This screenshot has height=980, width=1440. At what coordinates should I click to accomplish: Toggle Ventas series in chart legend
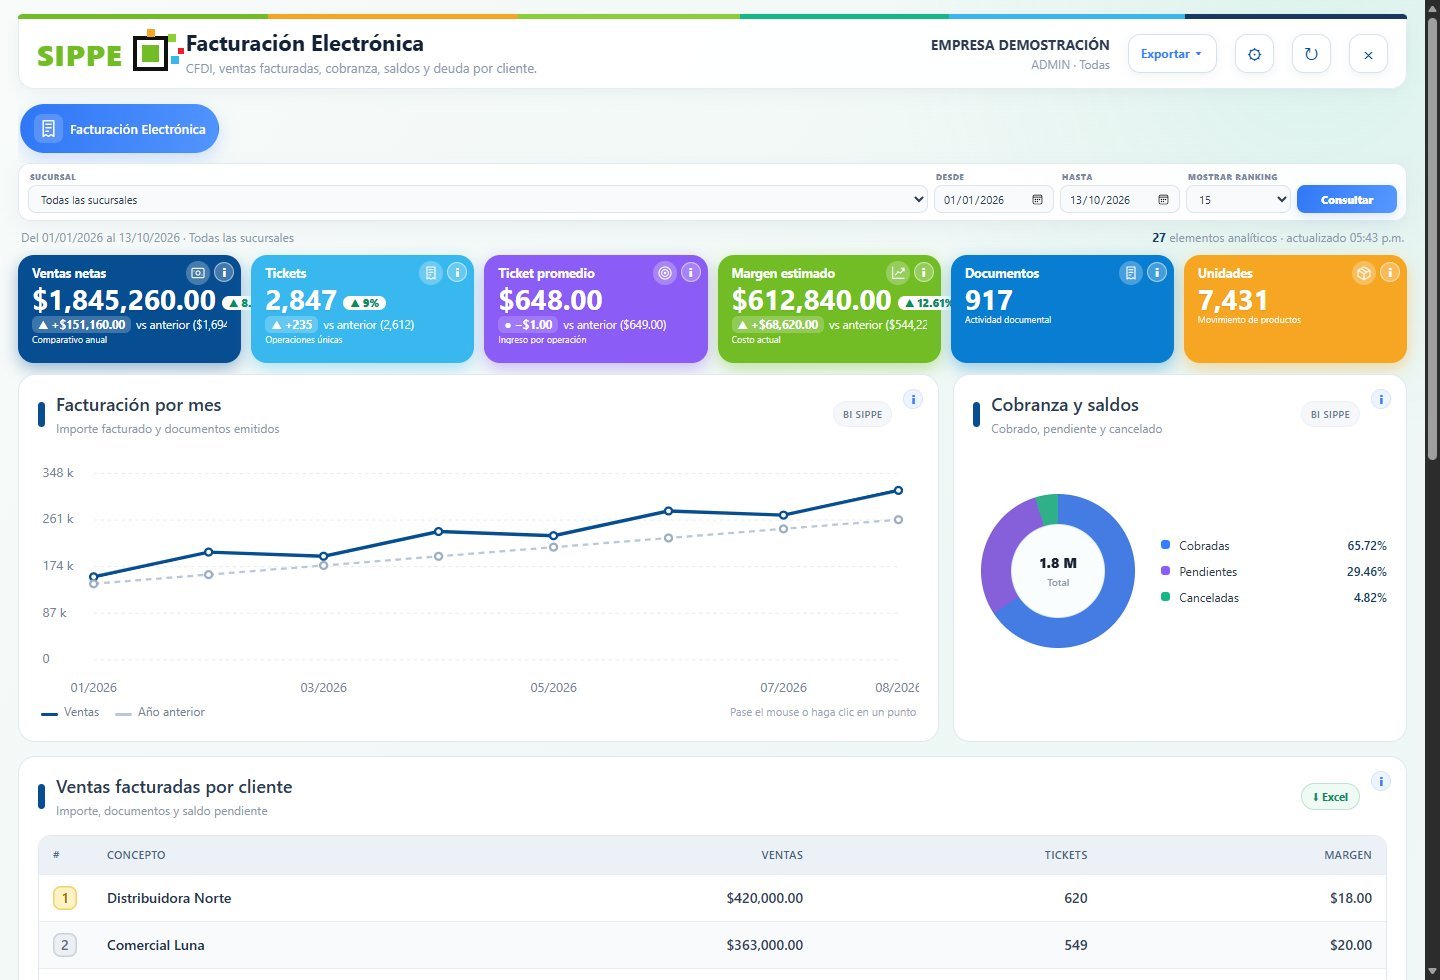click(x=70, y=712)
